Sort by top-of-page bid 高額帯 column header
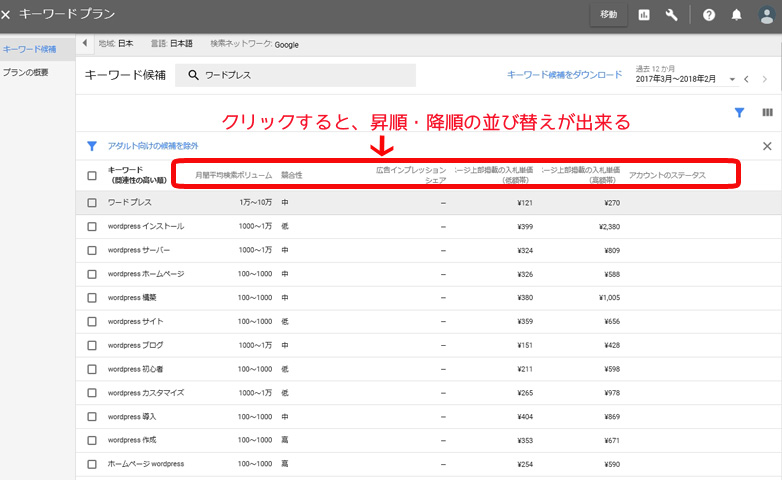This screenshot has width=782, height=480. pyautogui.click(x=581, y=175)
